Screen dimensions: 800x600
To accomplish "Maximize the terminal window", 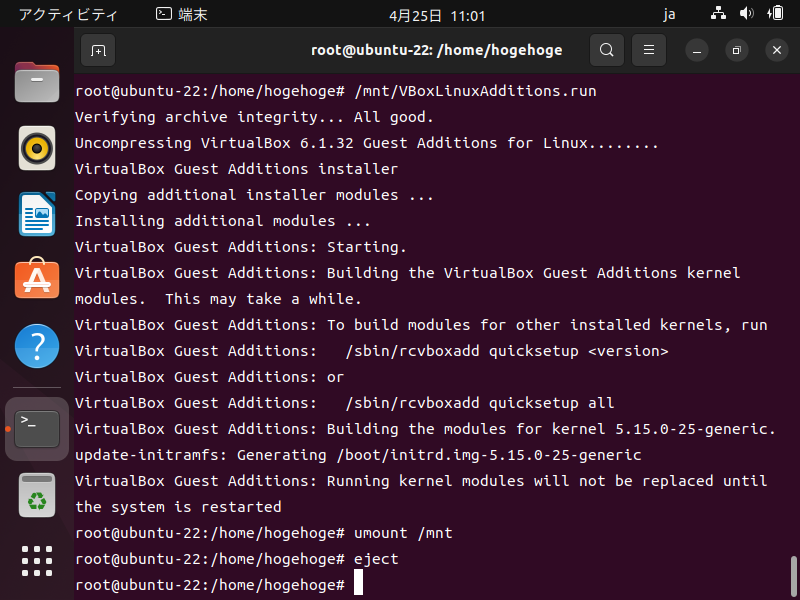I will [737, 51].
